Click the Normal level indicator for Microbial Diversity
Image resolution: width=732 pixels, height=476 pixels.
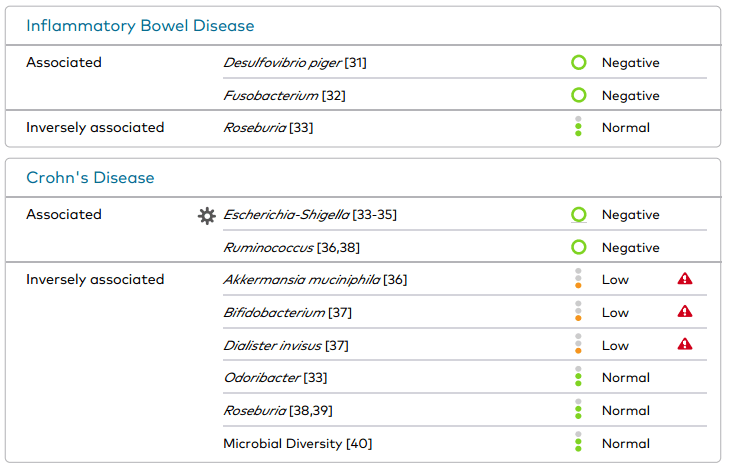coord(578,442)
